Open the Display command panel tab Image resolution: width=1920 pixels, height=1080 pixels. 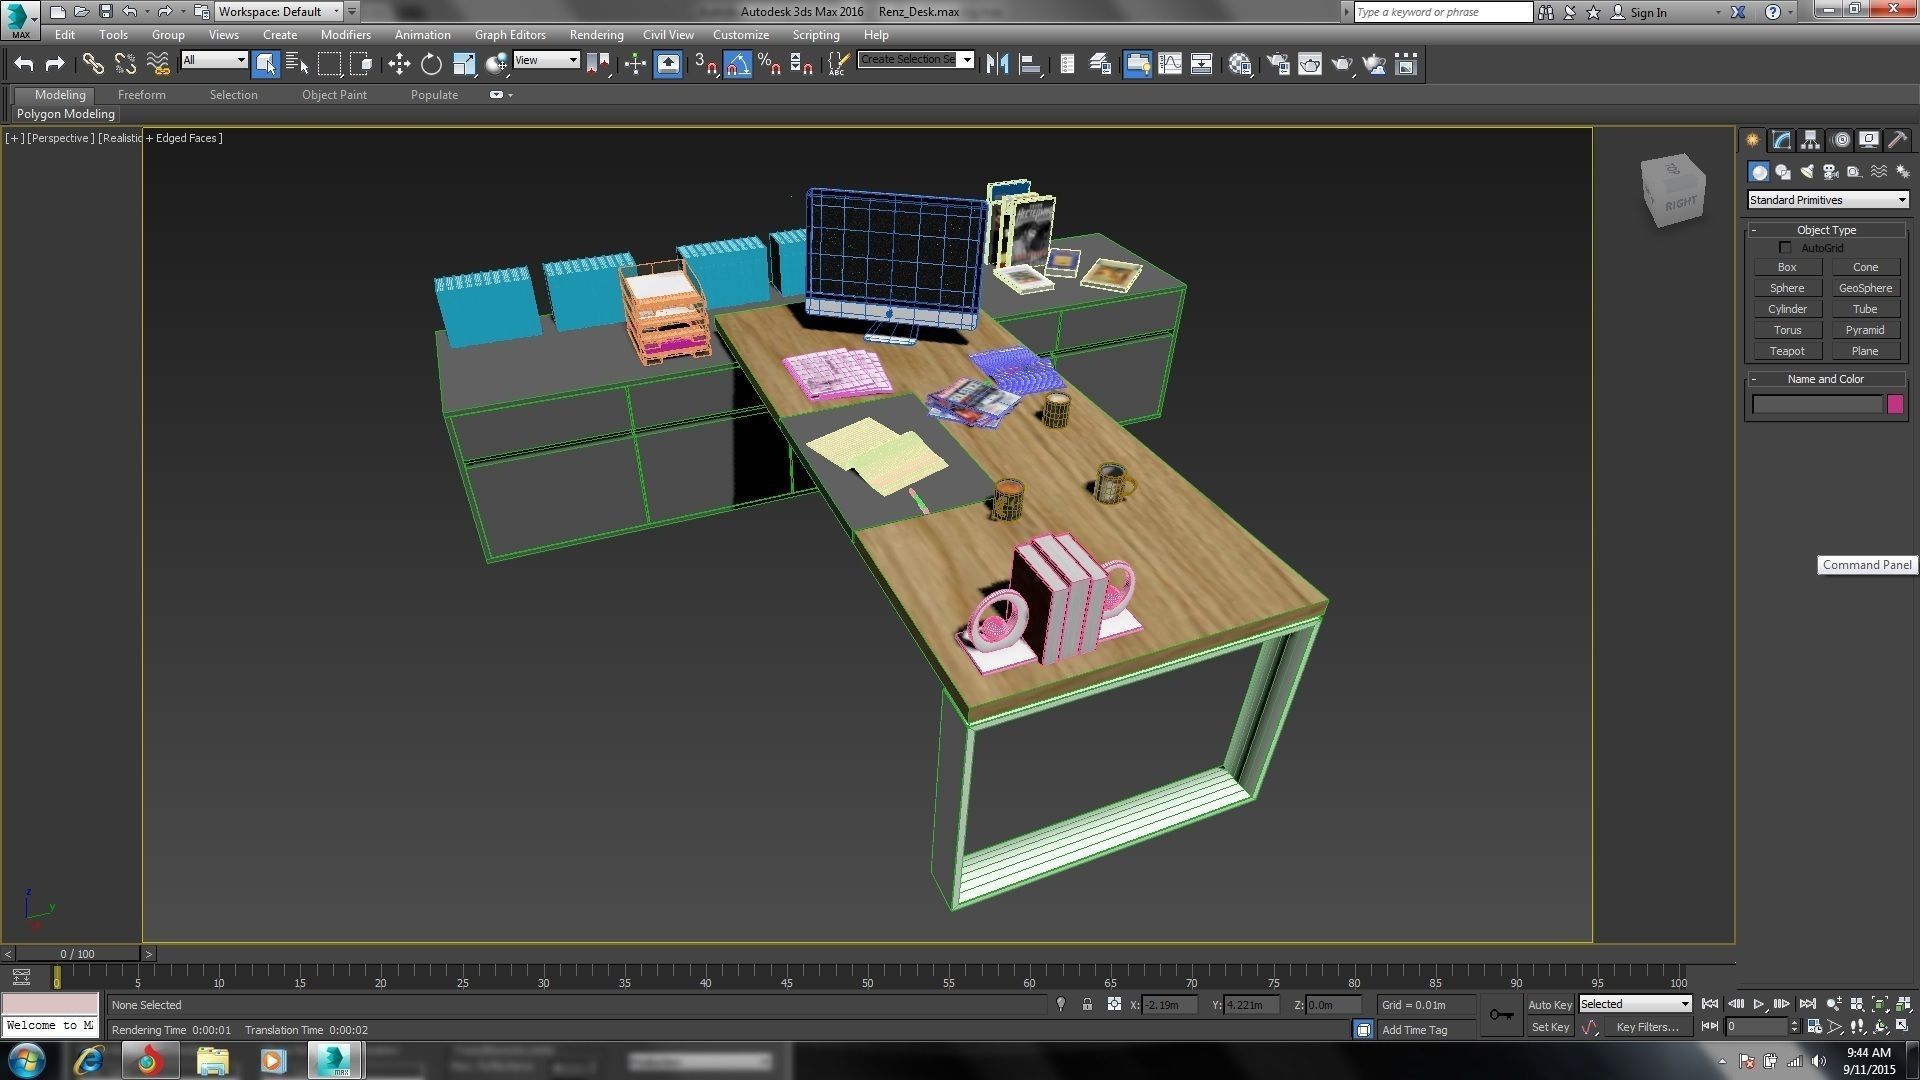[1869, 140]
